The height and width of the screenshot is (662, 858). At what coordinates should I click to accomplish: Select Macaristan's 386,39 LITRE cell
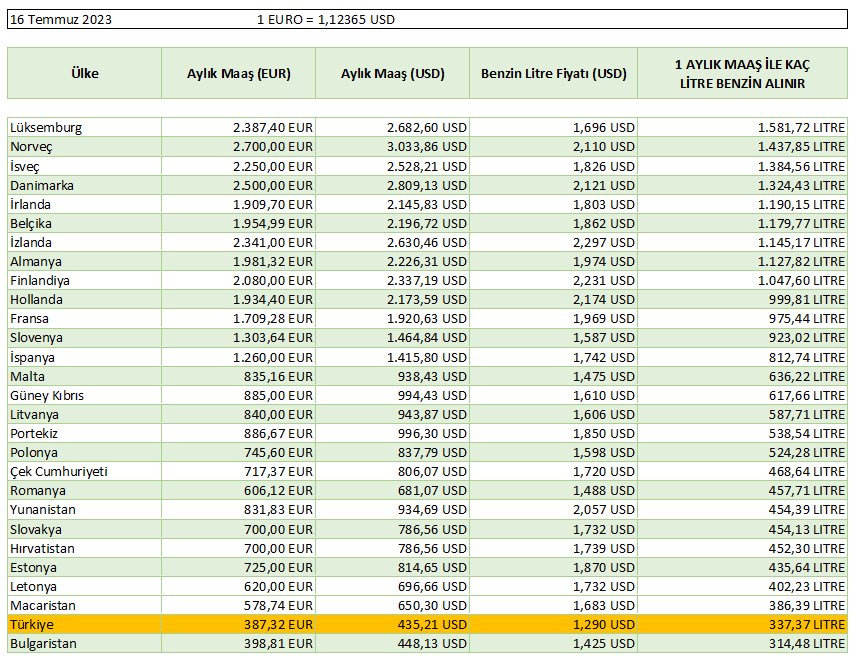point(743,606)
